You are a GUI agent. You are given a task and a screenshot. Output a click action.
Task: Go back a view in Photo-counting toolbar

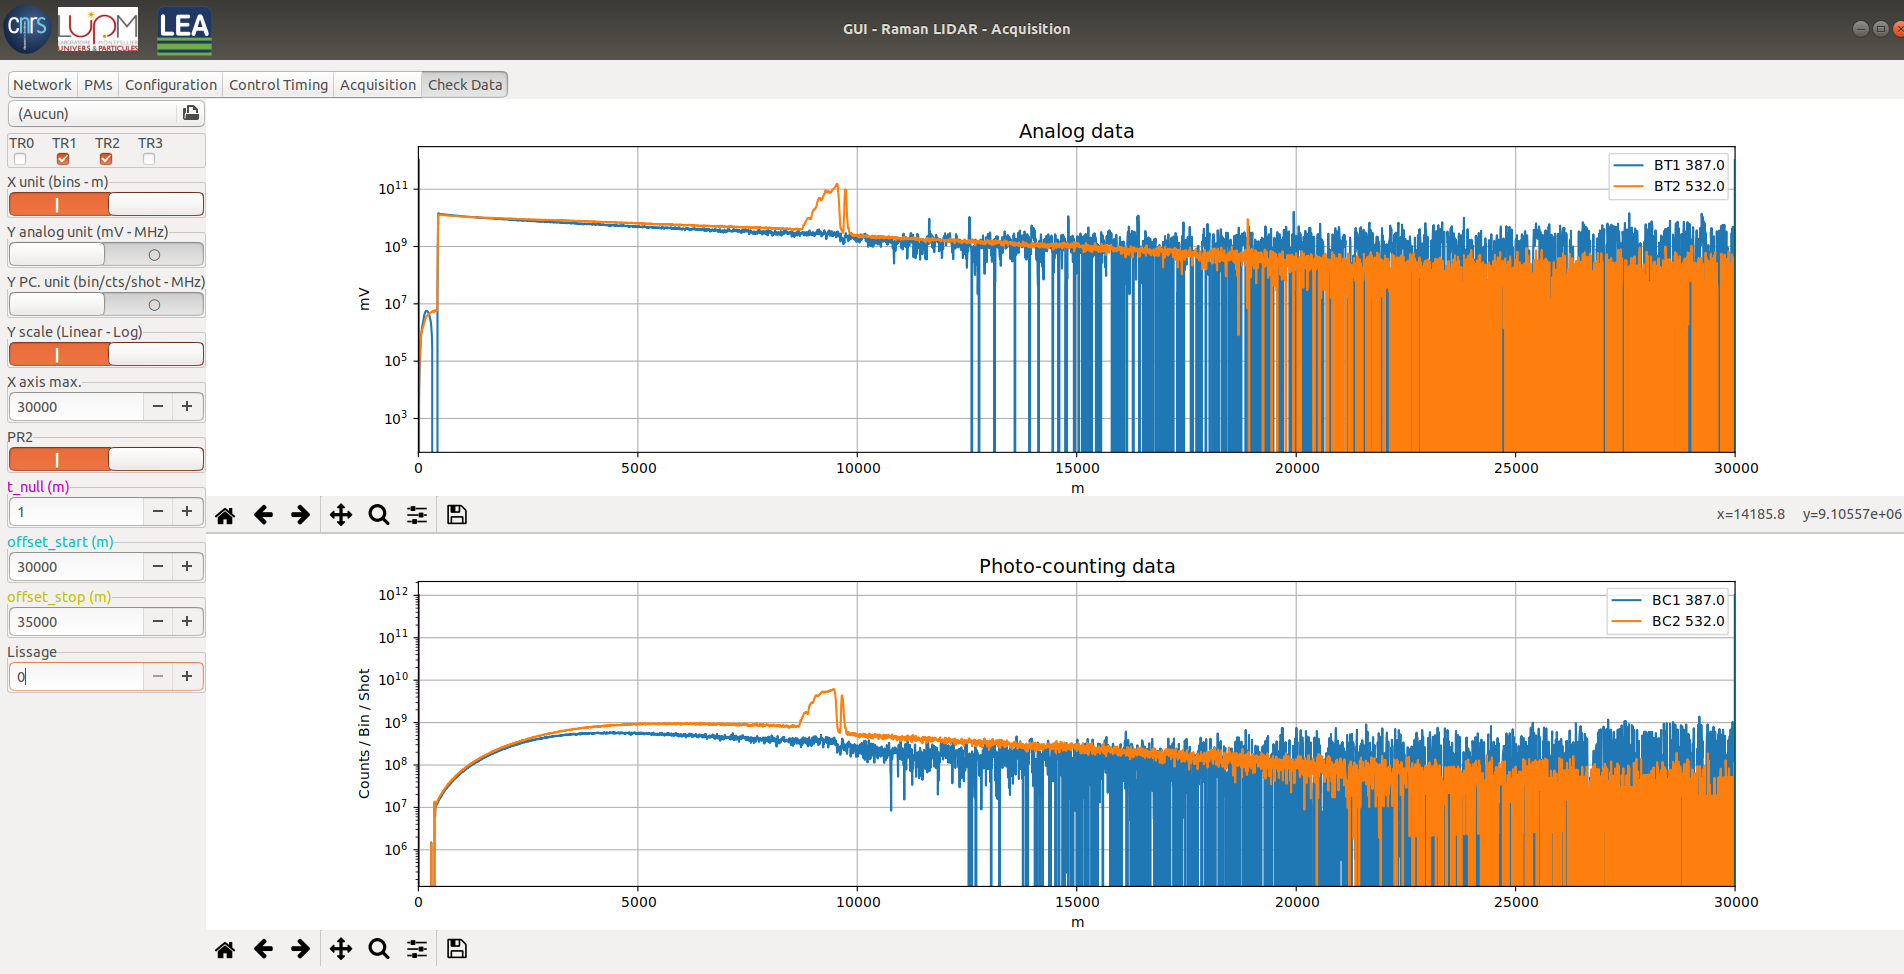263,949
